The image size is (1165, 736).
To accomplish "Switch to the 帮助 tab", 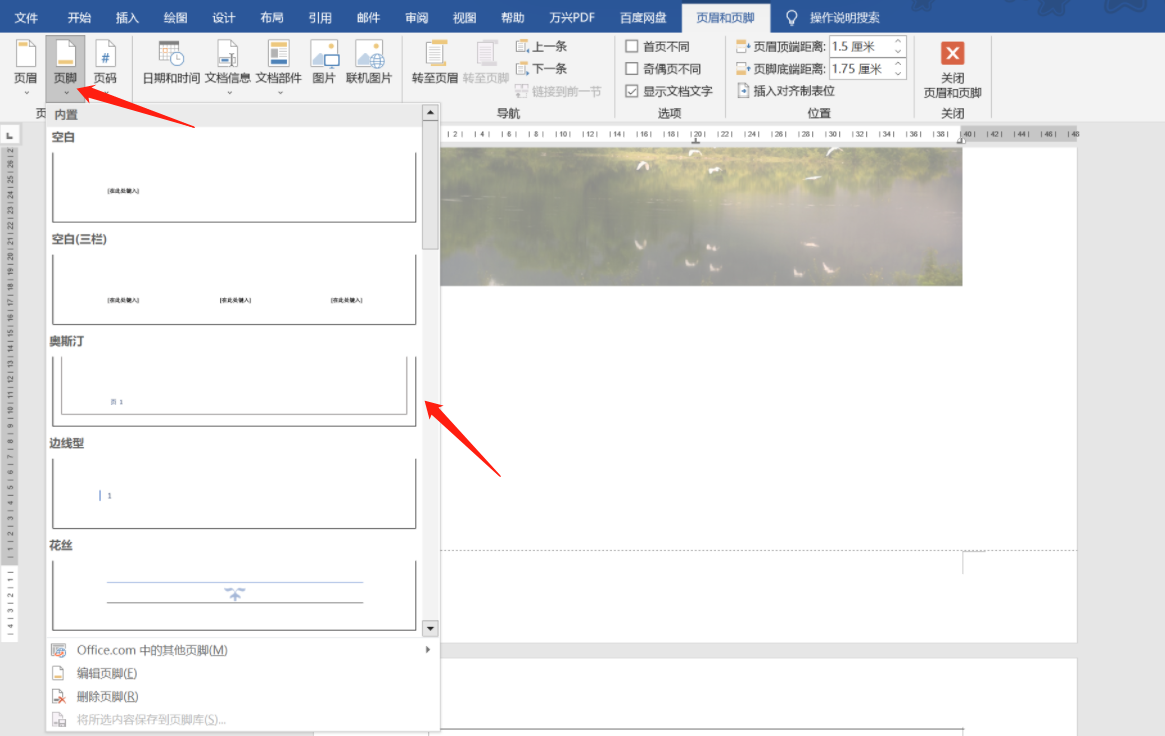I will click(513, 17).
